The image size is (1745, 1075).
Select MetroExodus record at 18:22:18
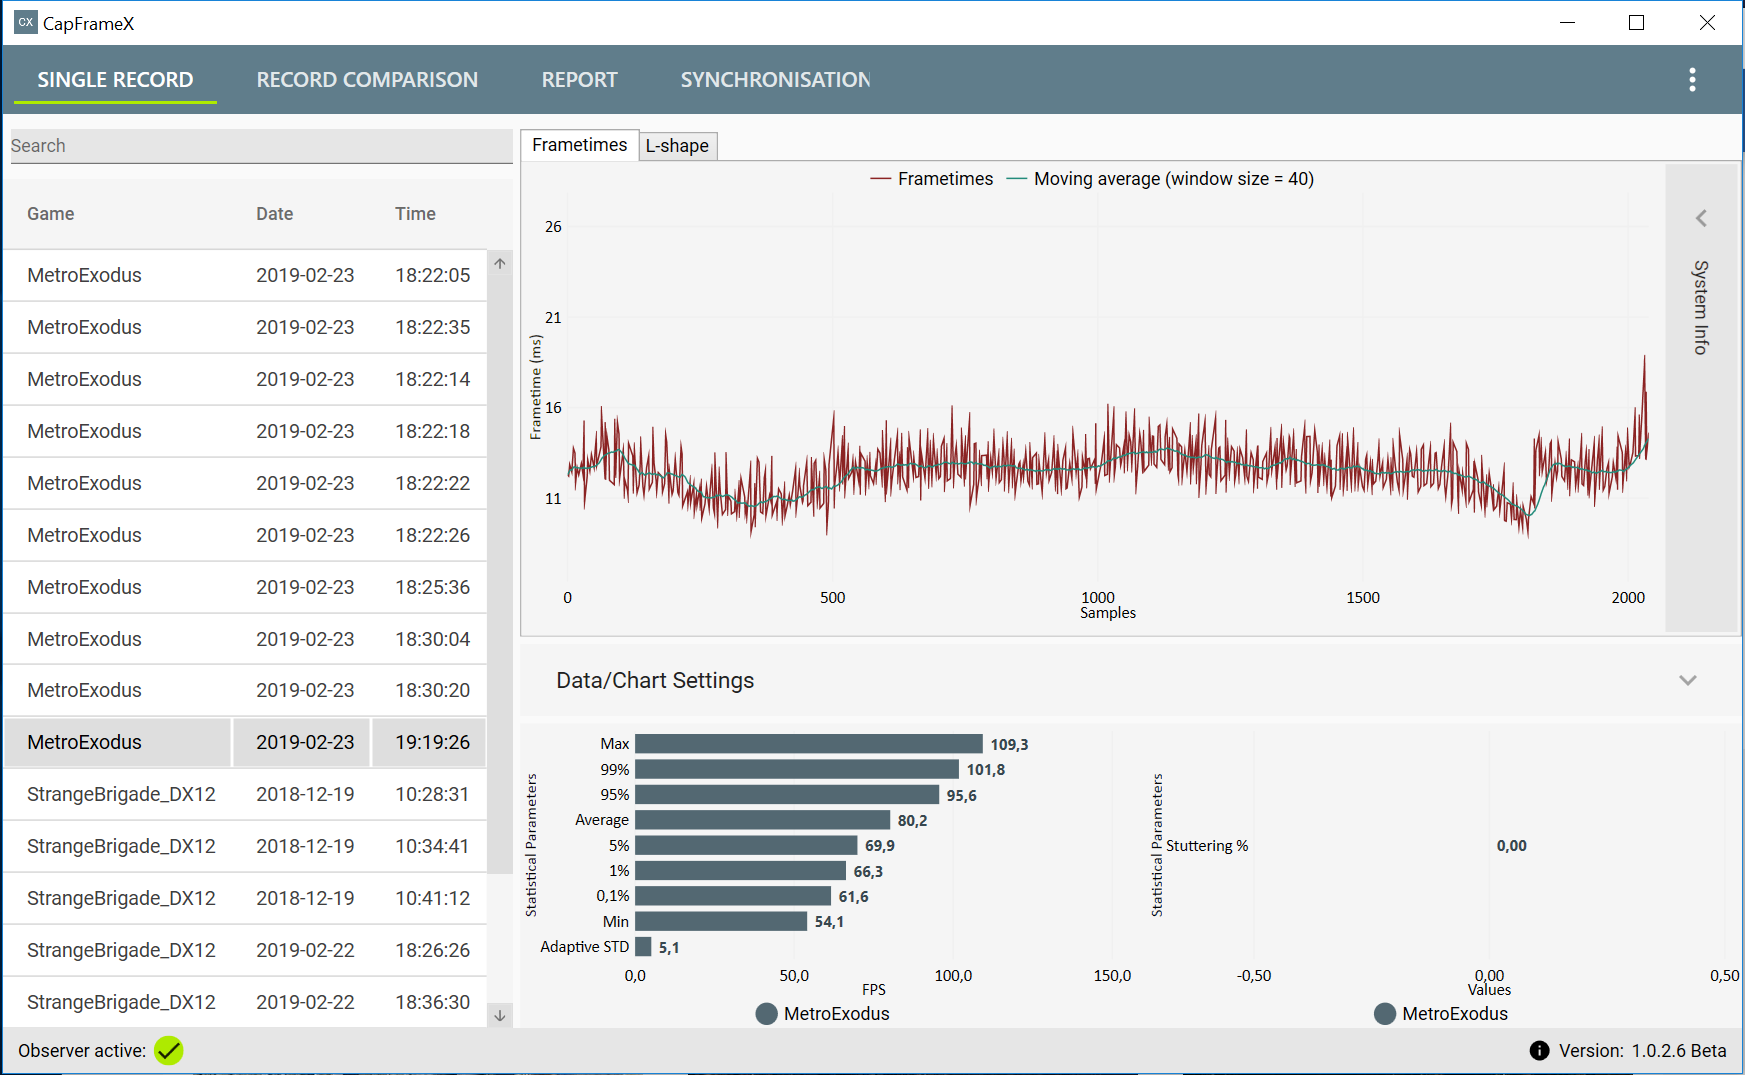click(245, 431)
